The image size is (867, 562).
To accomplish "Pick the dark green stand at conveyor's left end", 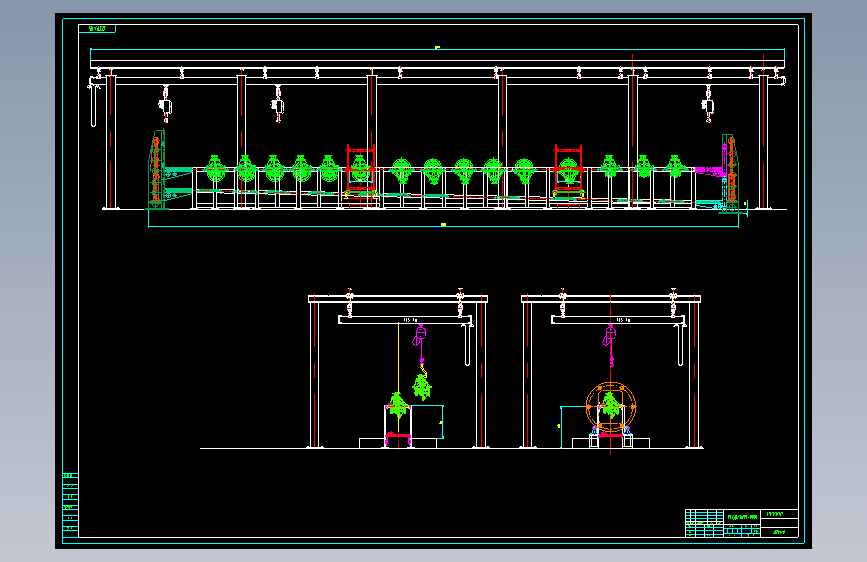I will (156, 170).
